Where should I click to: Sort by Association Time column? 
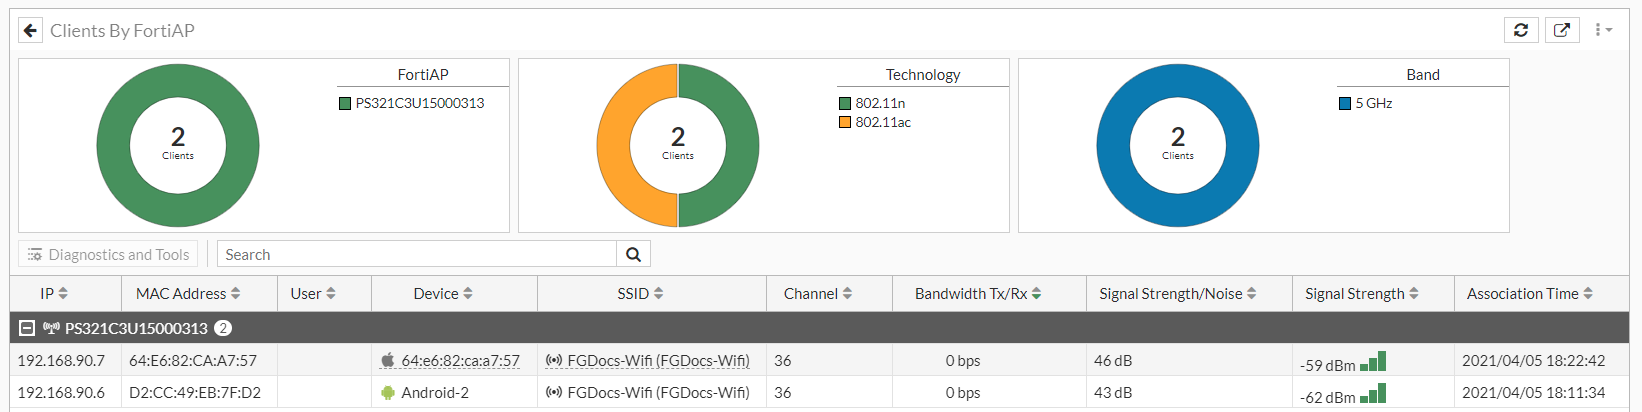(x=1529, y=294)
